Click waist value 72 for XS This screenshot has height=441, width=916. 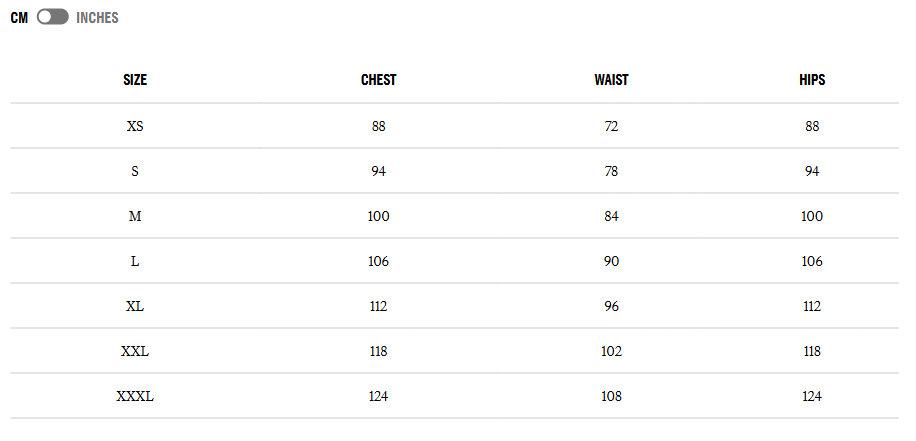tap(611, 127)
